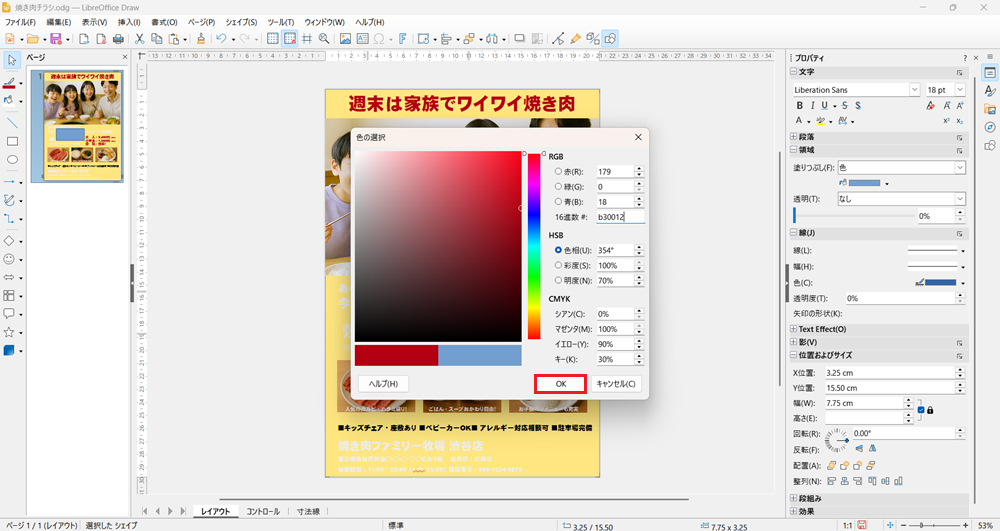
Task: Click the Undo arrow icon
Action: coord(221,39)
